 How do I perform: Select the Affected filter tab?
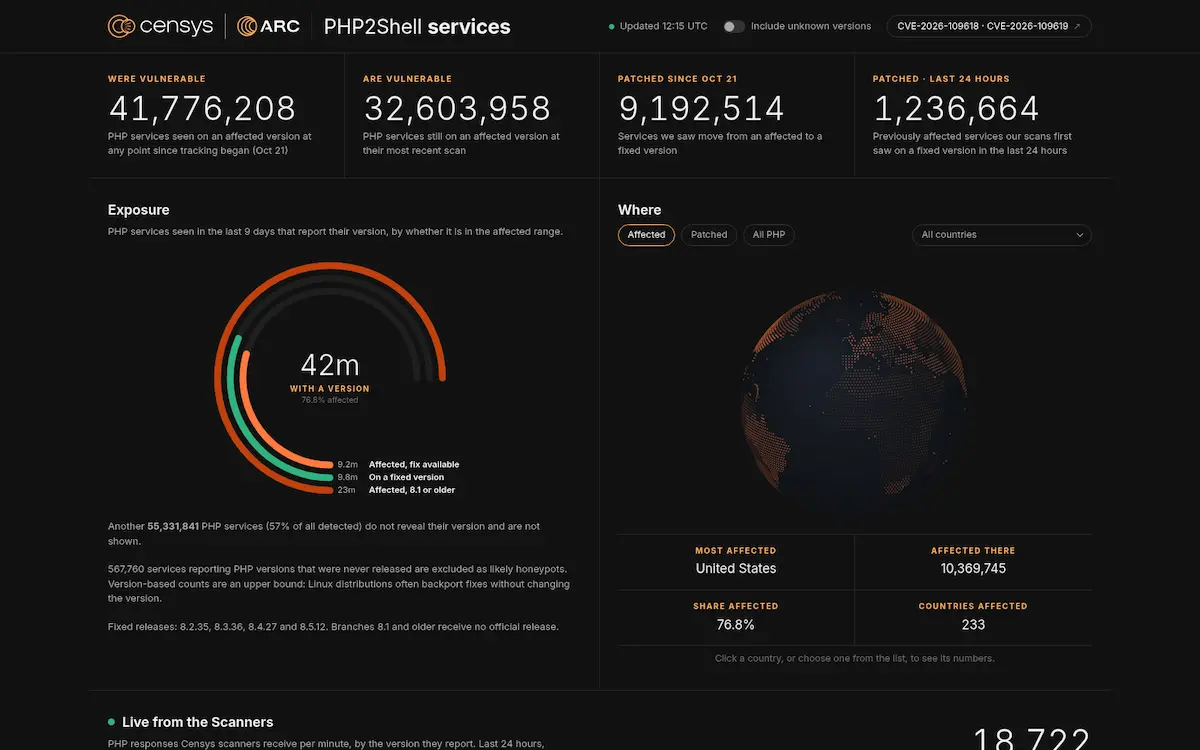[x=646, y=235]
